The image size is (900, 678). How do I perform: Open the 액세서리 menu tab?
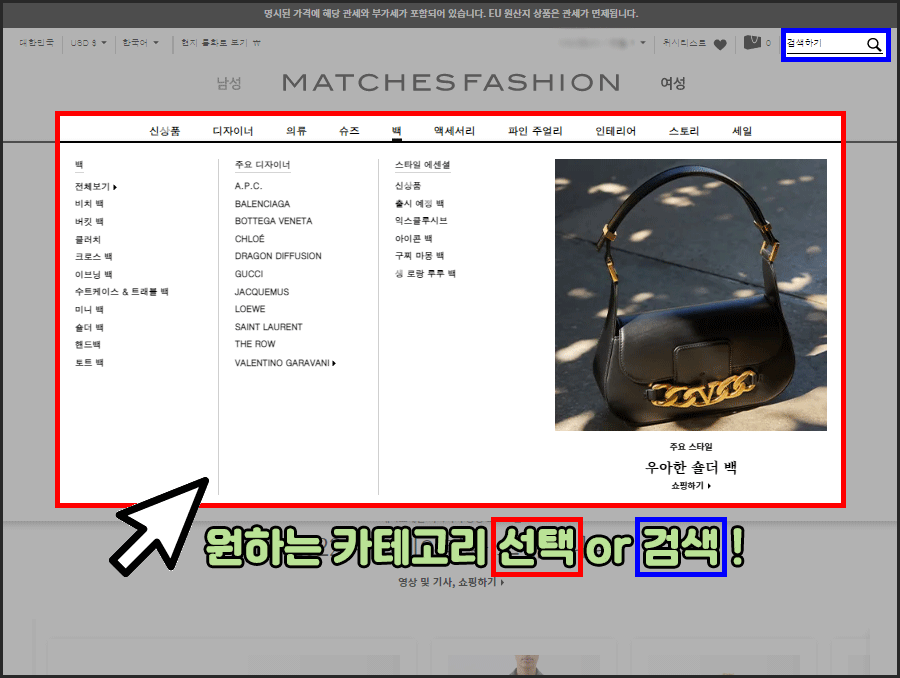coord(455,131)
